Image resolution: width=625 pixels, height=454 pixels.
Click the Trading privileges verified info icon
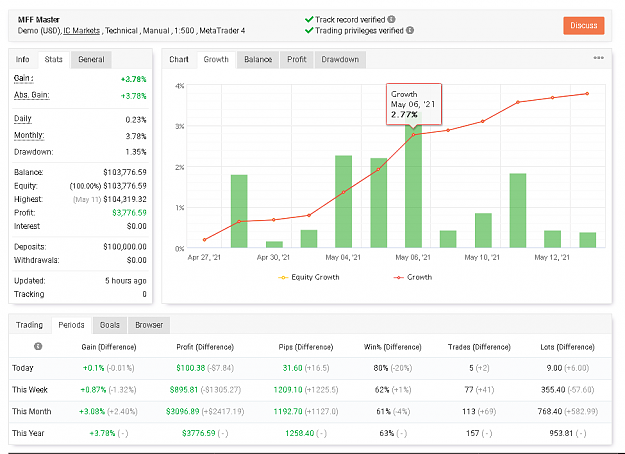point(410,30)
